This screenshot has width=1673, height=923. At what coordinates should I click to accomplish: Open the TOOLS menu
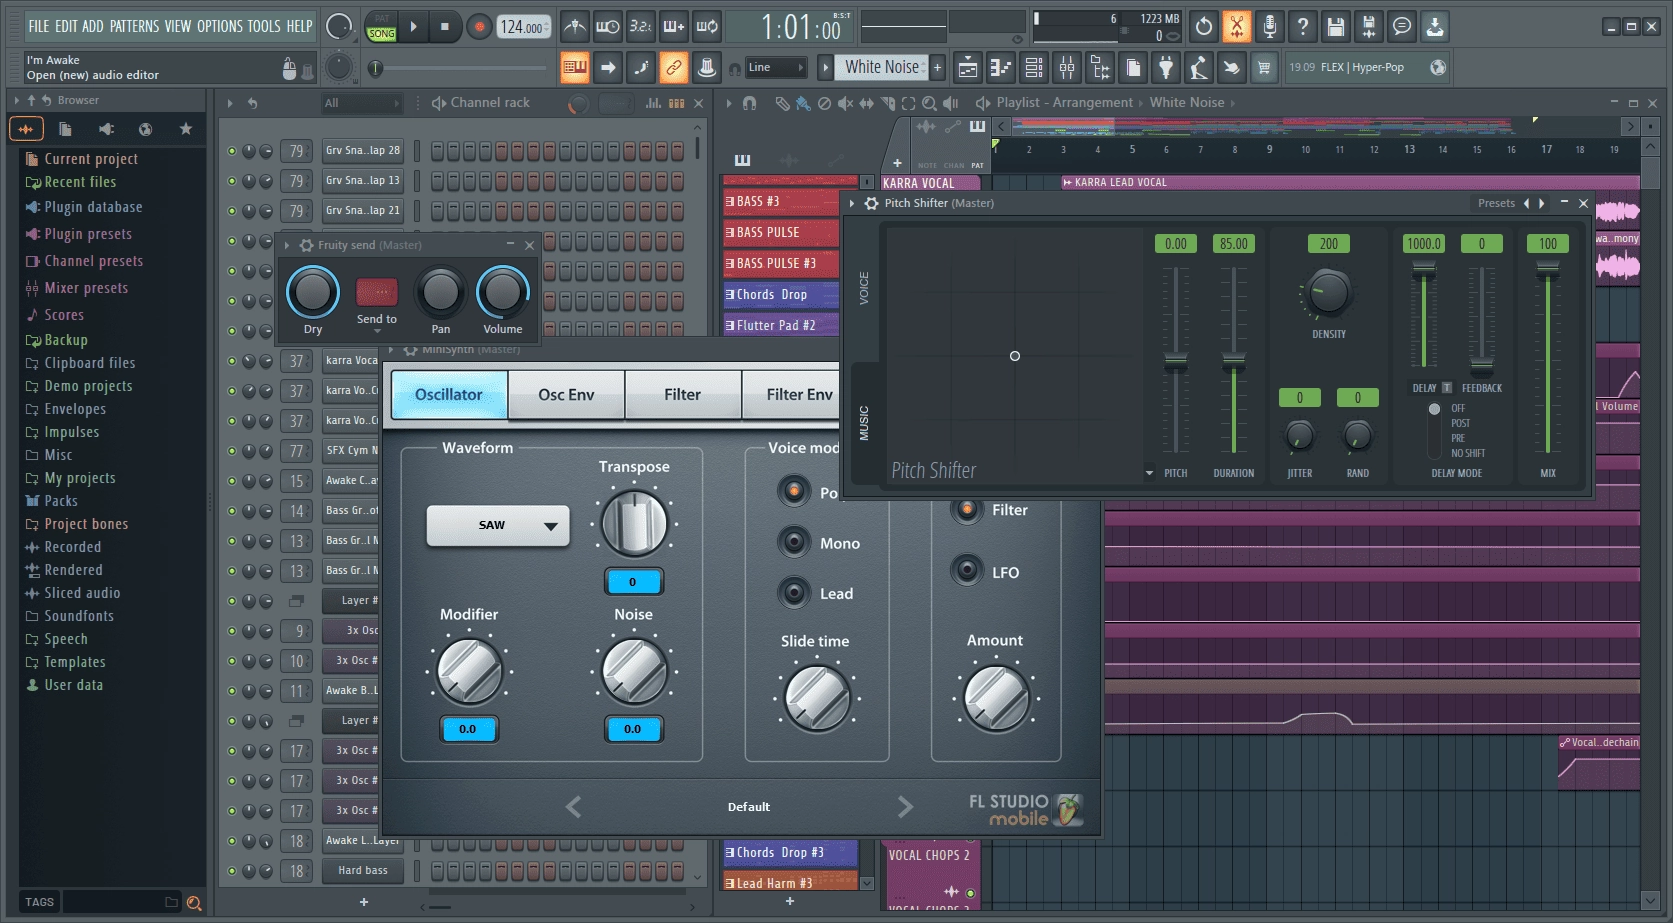pyautogui.click(x=264, y=27)
